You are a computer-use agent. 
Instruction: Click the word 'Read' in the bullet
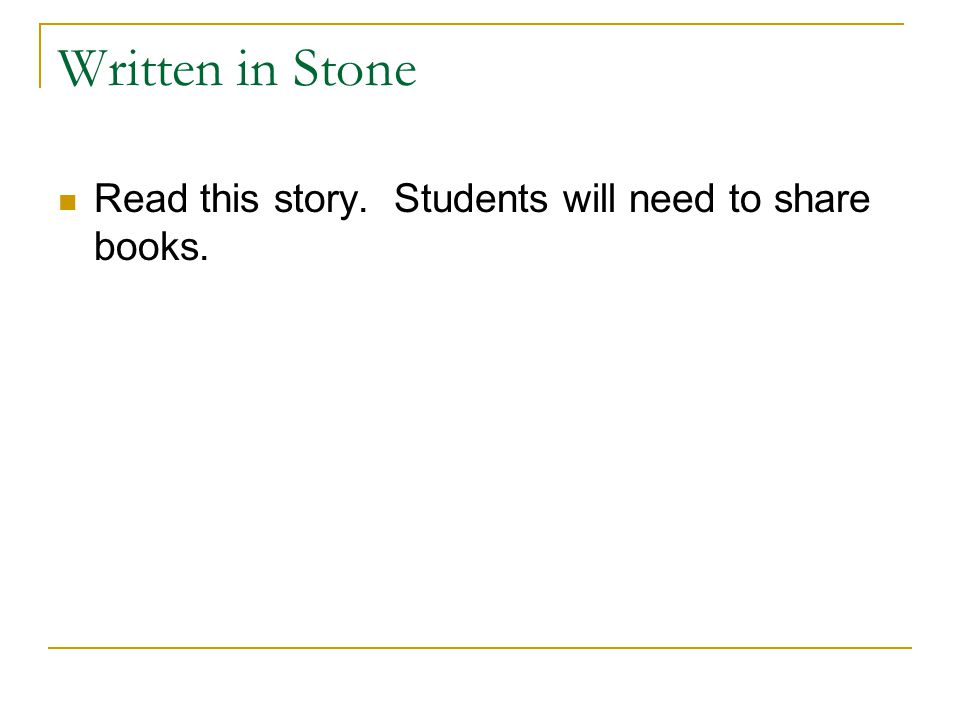[x=140, y=199]
